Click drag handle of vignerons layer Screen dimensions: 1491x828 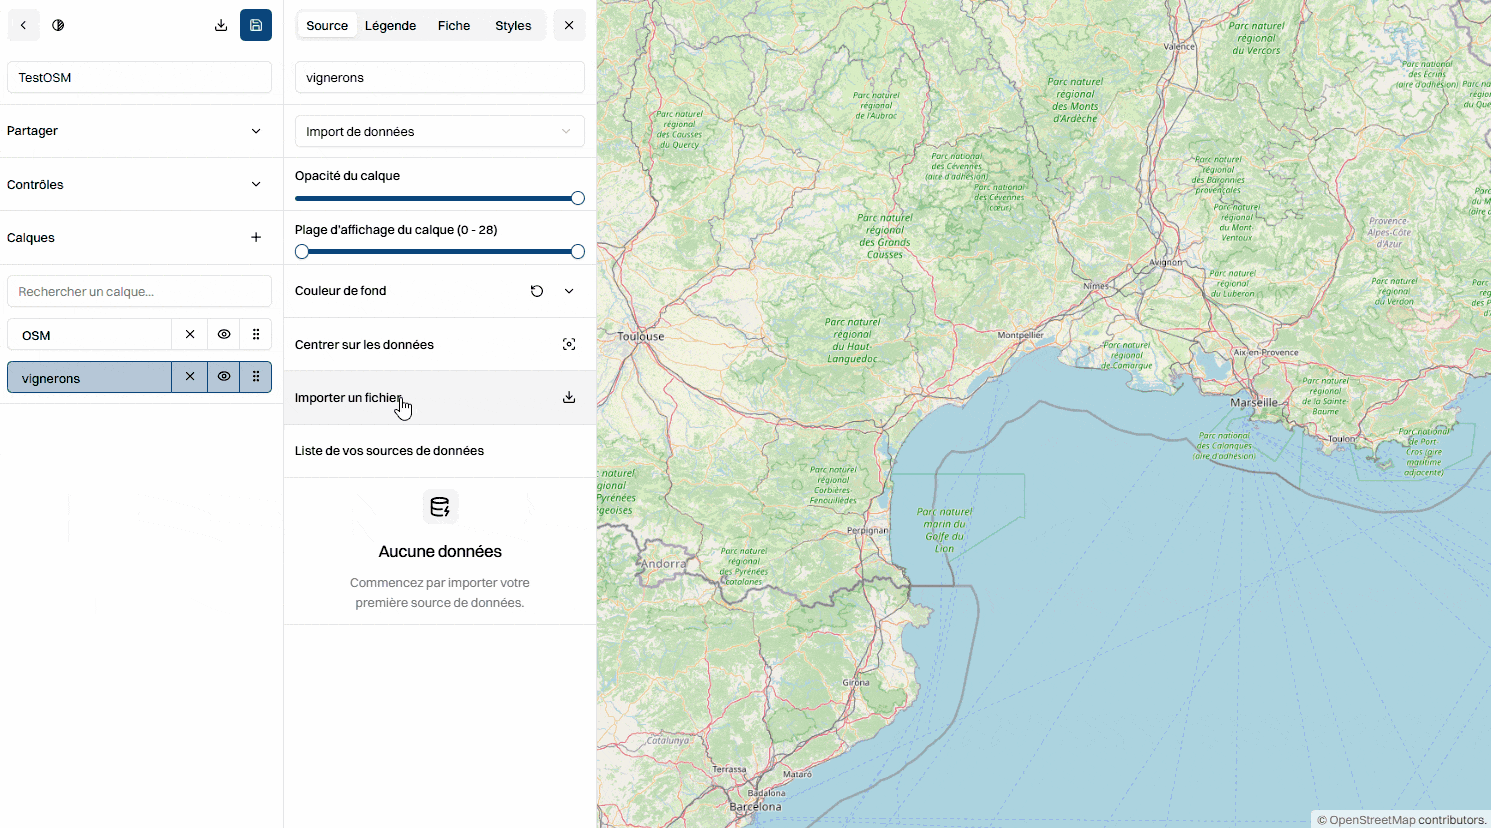256,377
